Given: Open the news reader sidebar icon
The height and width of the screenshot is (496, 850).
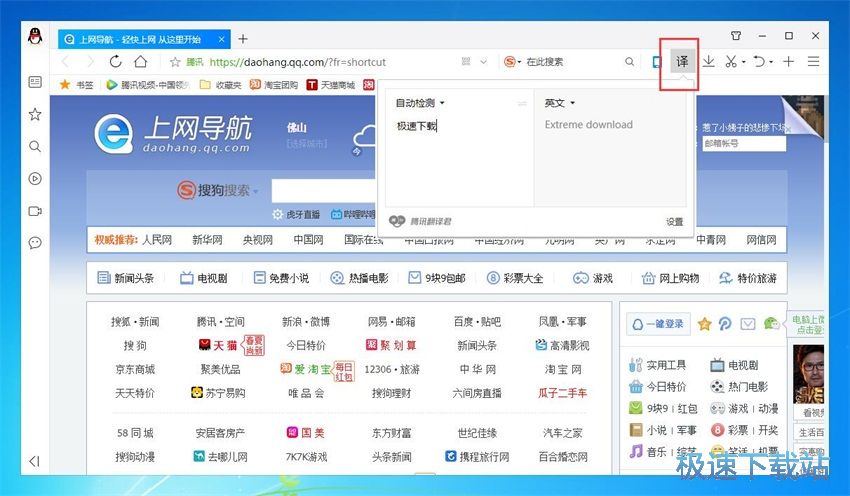Looking at the screenshot, I should [x=35, y=82].
